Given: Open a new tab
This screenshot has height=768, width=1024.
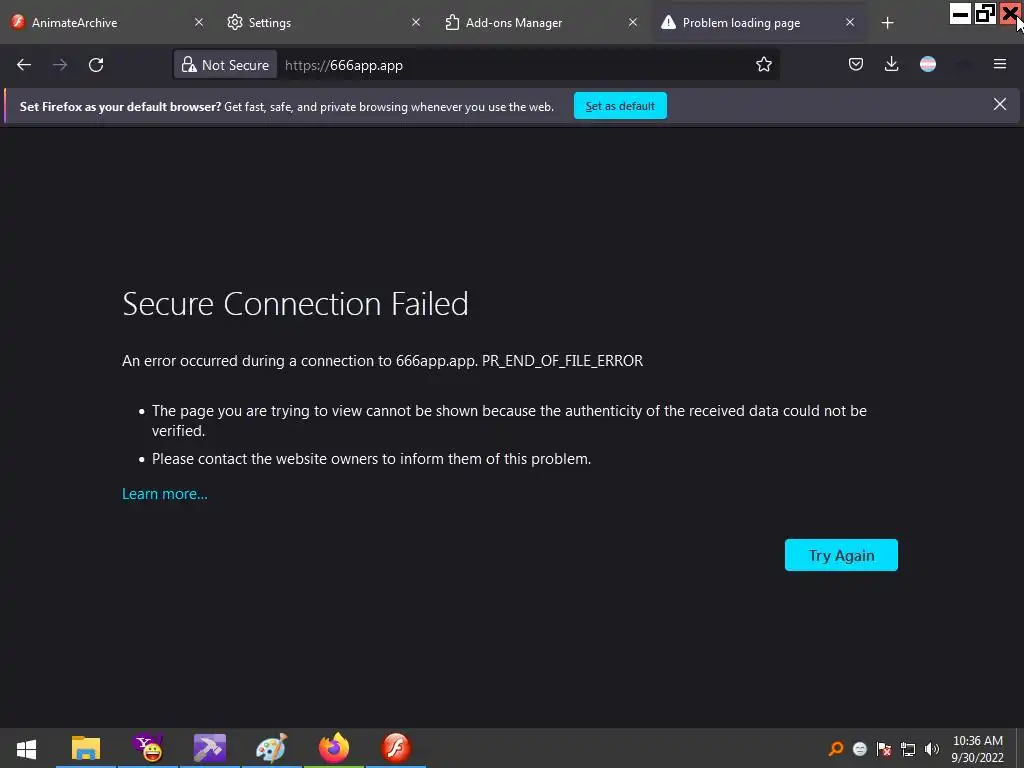Looking at the screenshot, I should 887,23.
